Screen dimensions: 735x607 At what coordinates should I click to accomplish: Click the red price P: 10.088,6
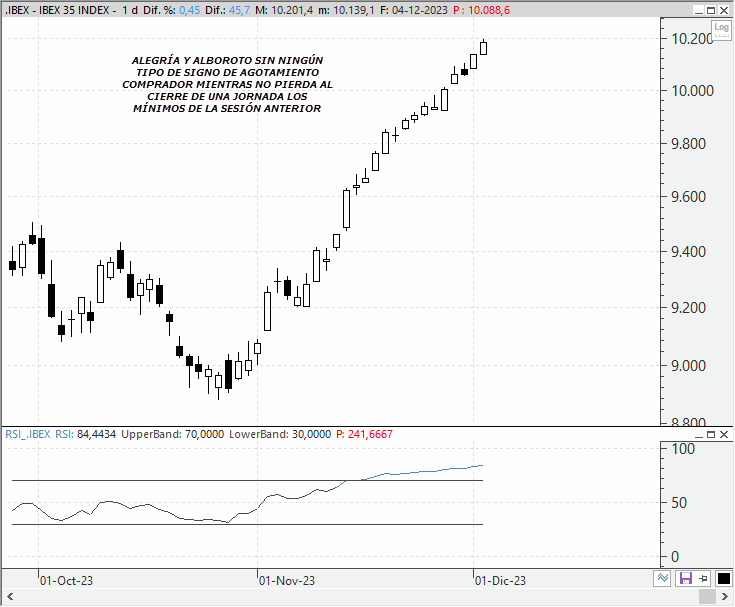[481, 10]
